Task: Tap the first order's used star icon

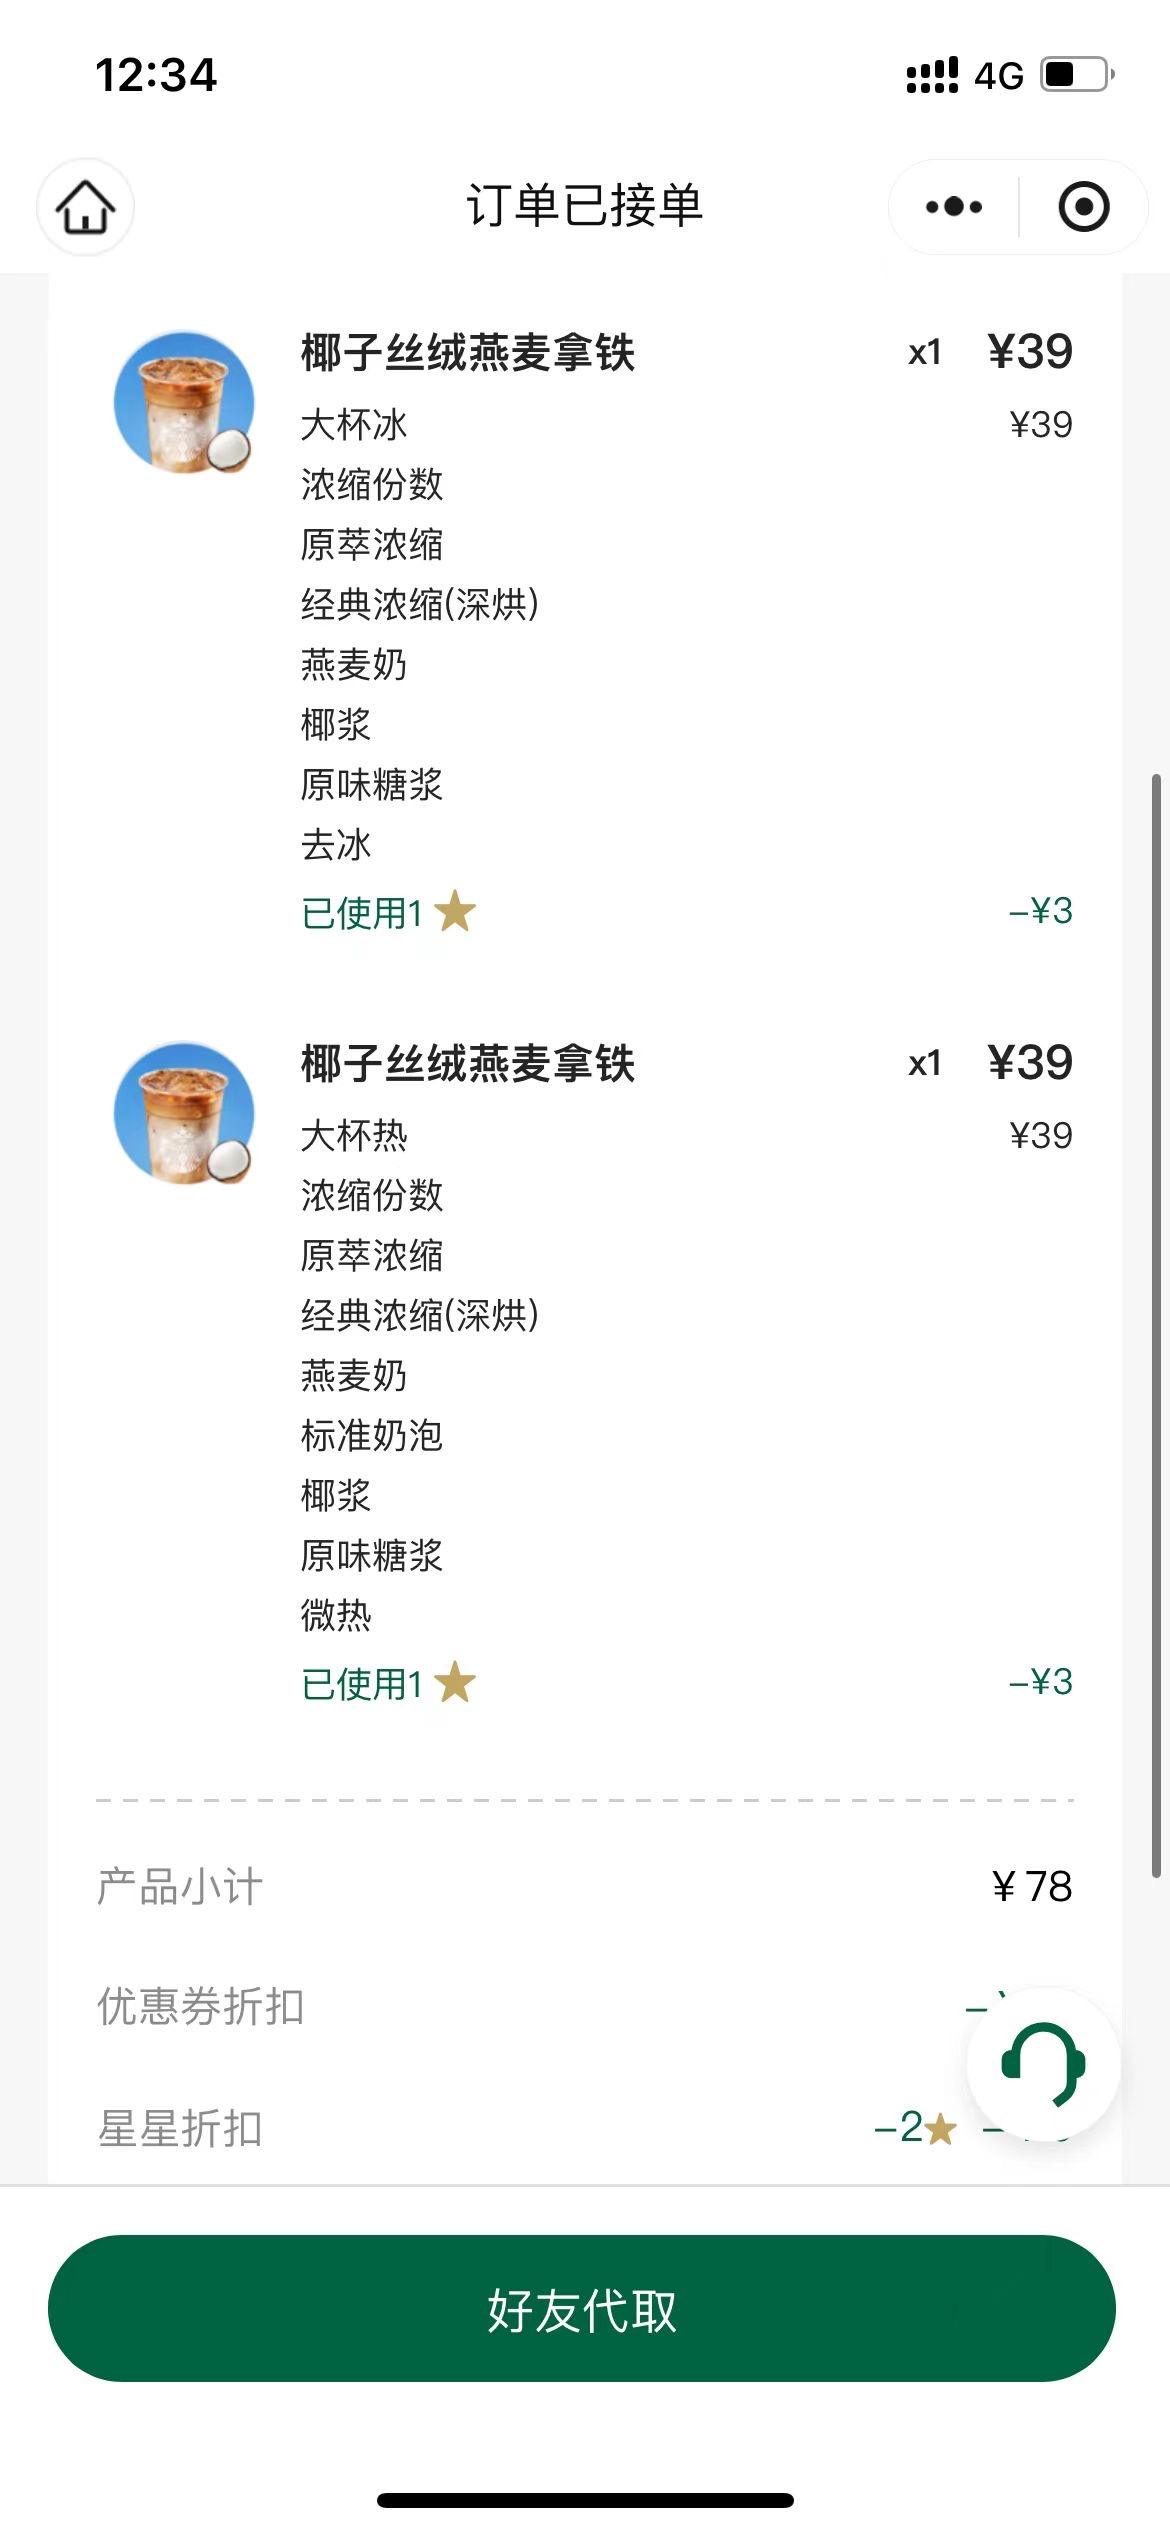Action: point(455,911)
